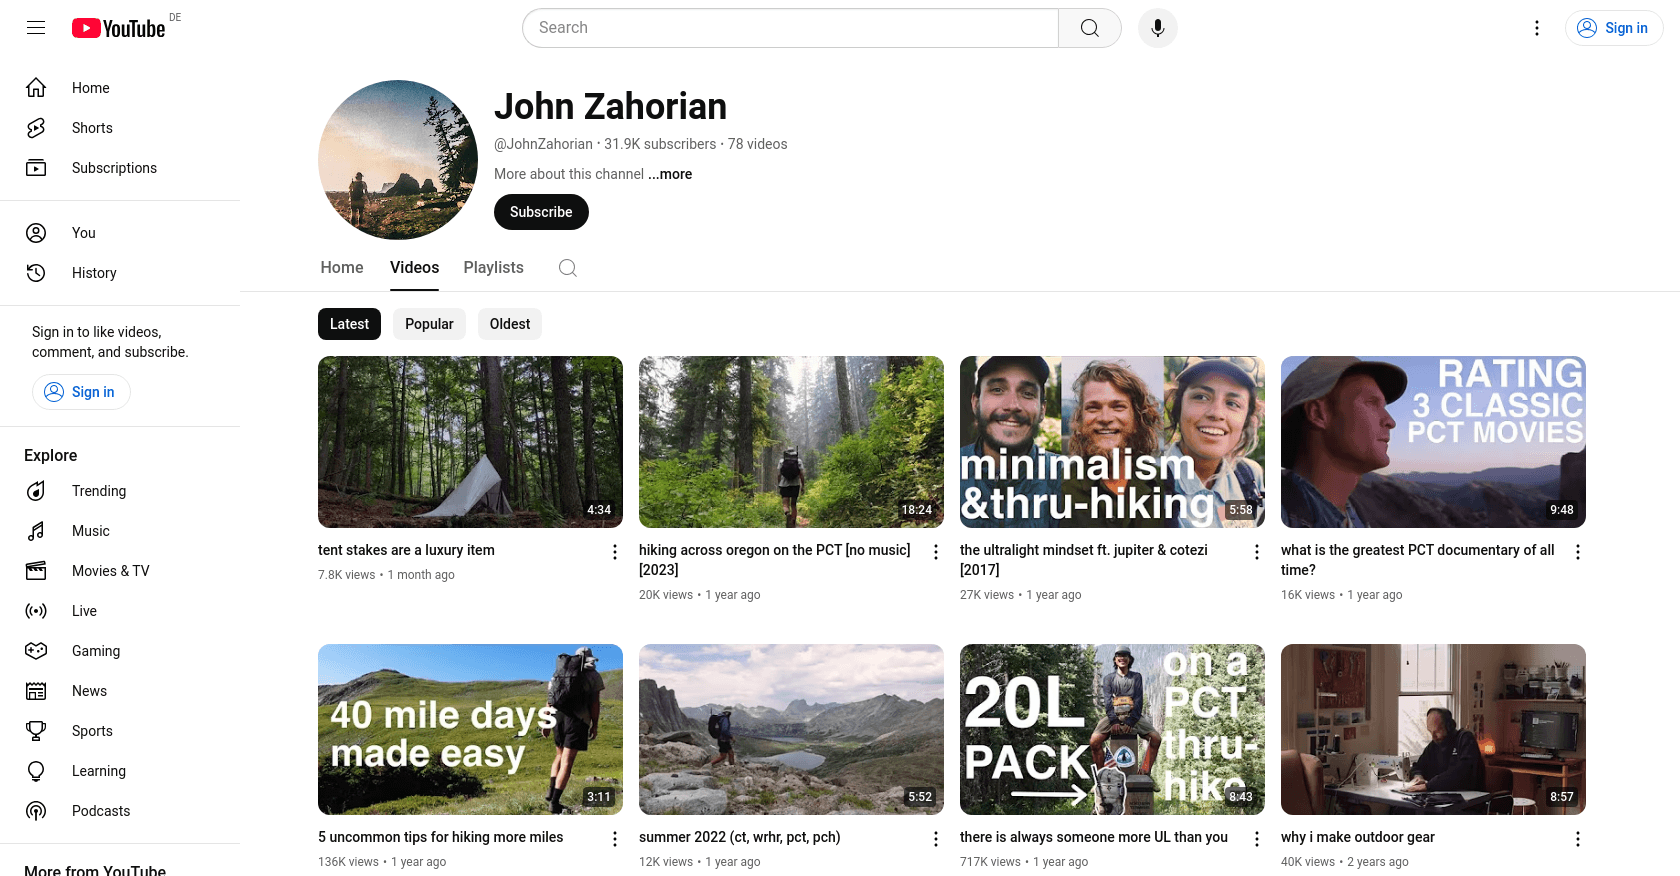Select the Oldest sort chip
Image resolution: width=1680 pixels, height=876 pixels.
[x=510, y=324]
